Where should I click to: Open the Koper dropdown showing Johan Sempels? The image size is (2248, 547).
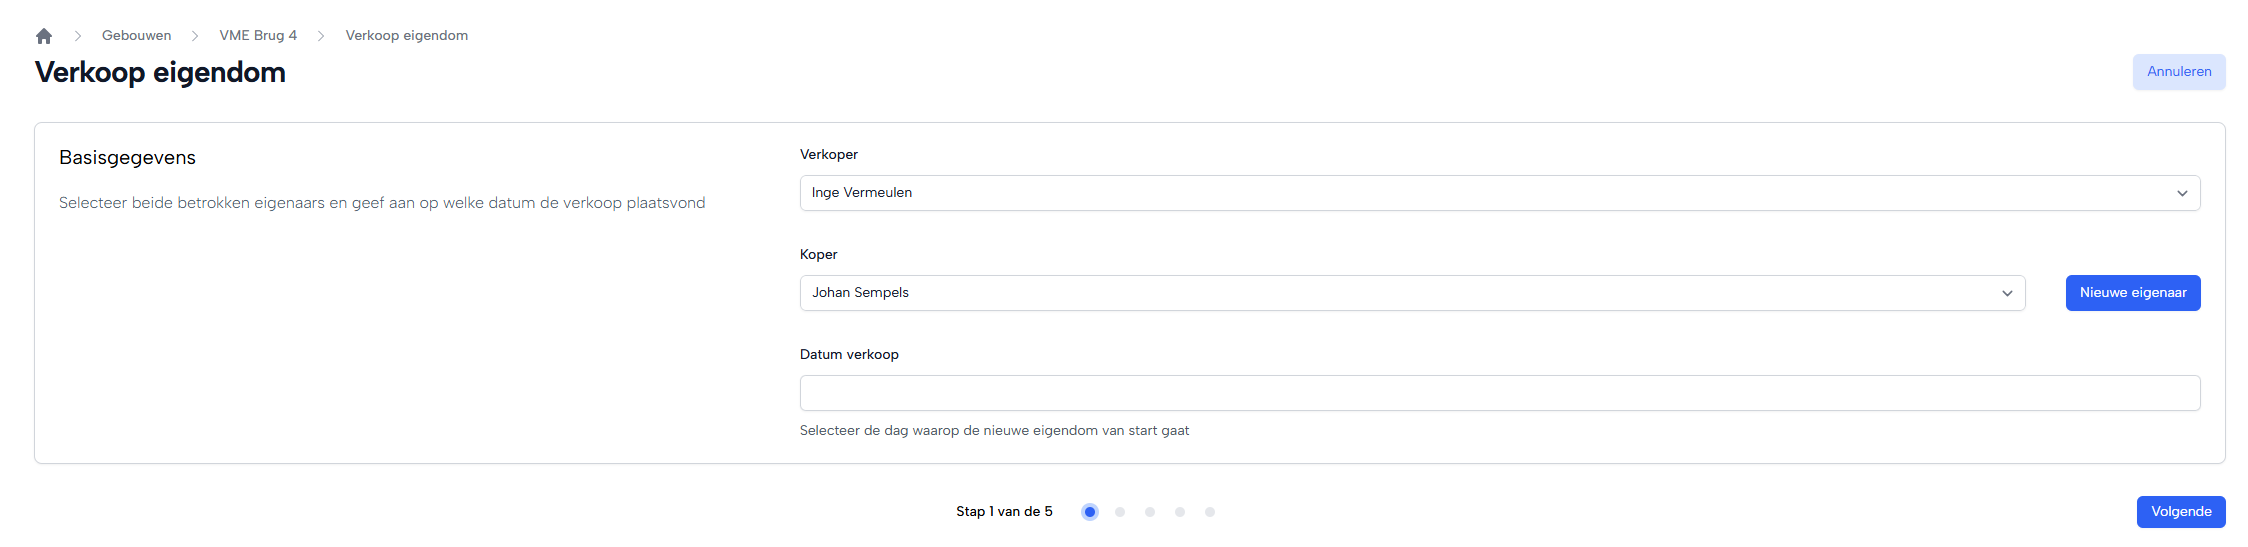point(1400,293)
